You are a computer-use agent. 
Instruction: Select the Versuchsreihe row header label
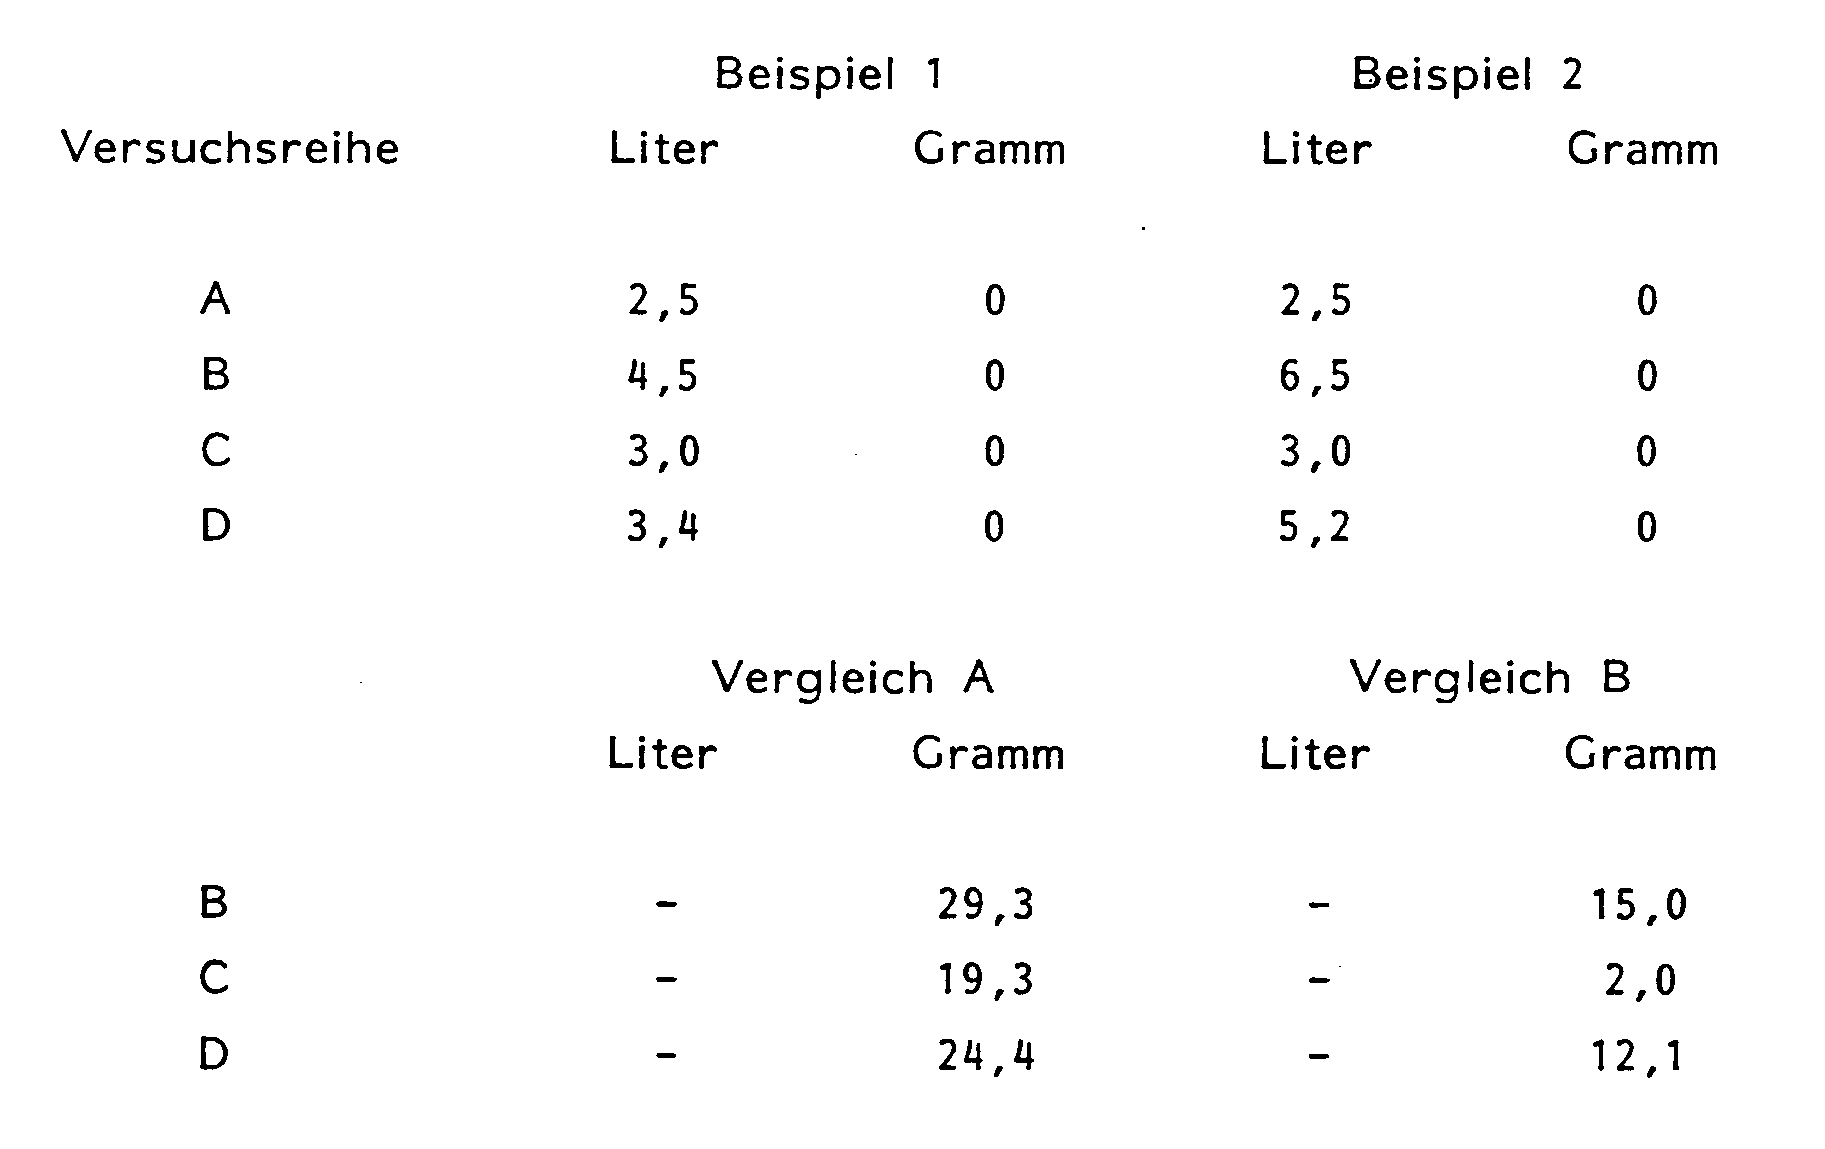(x=230, y=149)
